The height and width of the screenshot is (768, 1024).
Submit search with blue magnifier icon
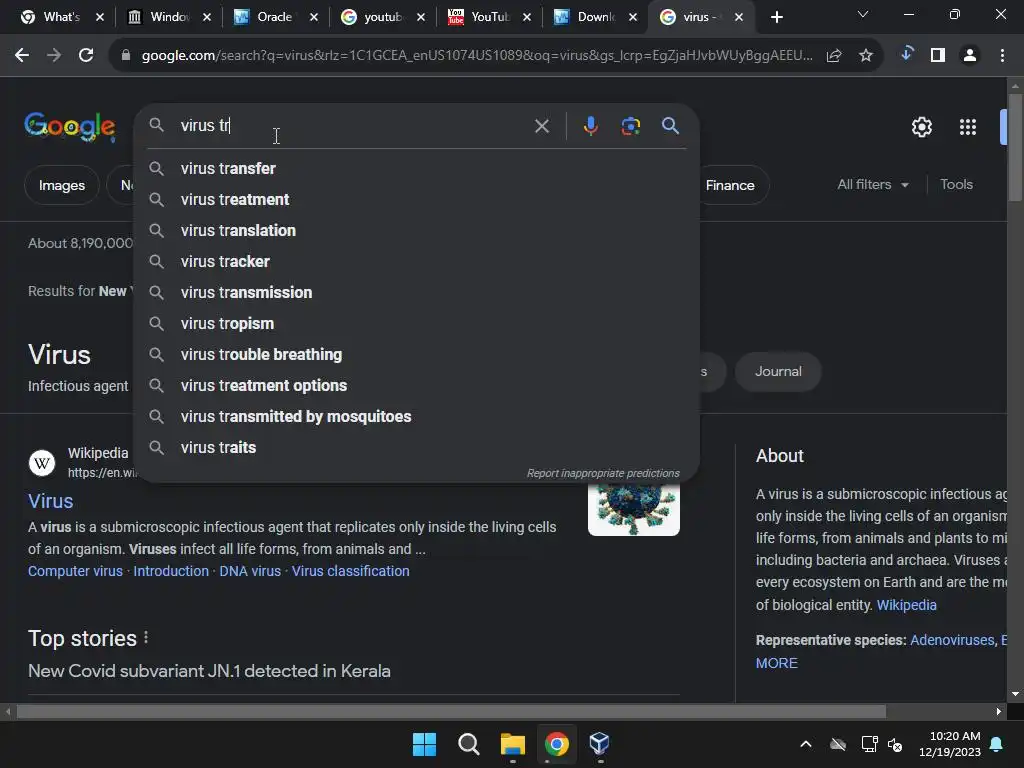[x=670, y=125]
